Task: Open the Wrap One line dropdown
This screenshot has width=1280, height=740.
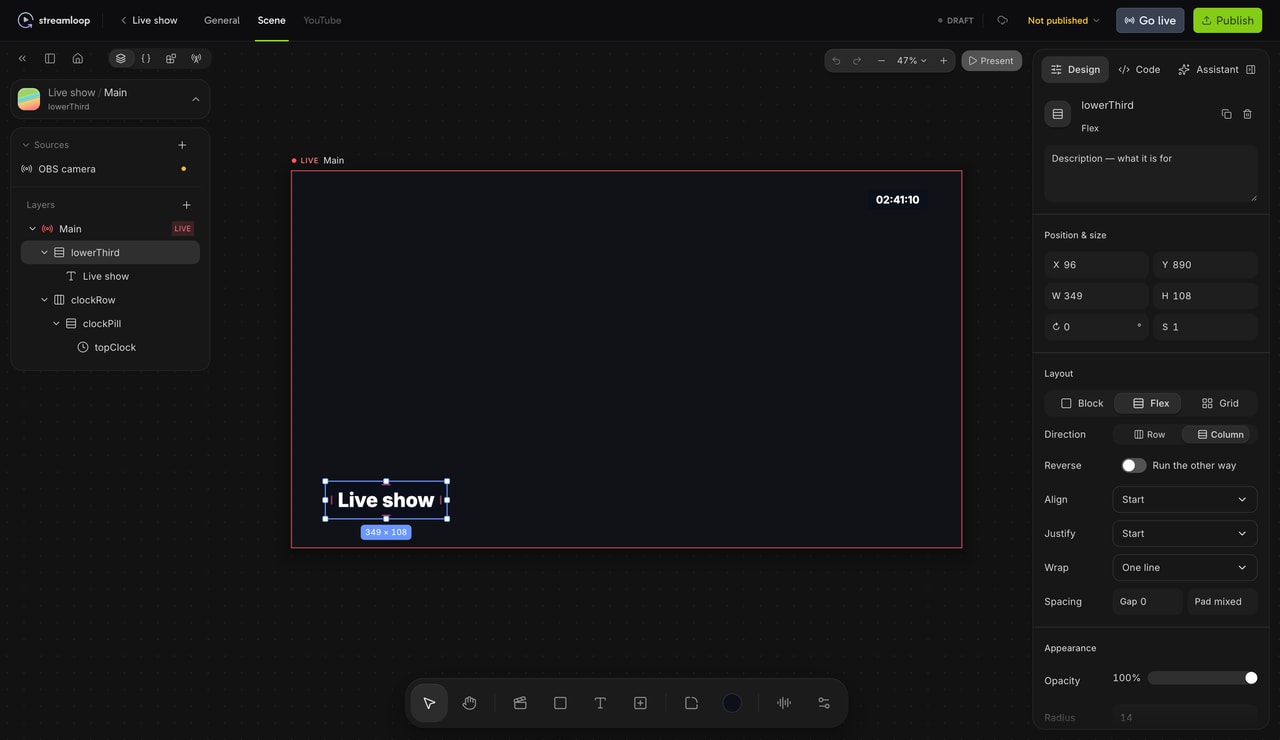Action: coord(1184,567)
